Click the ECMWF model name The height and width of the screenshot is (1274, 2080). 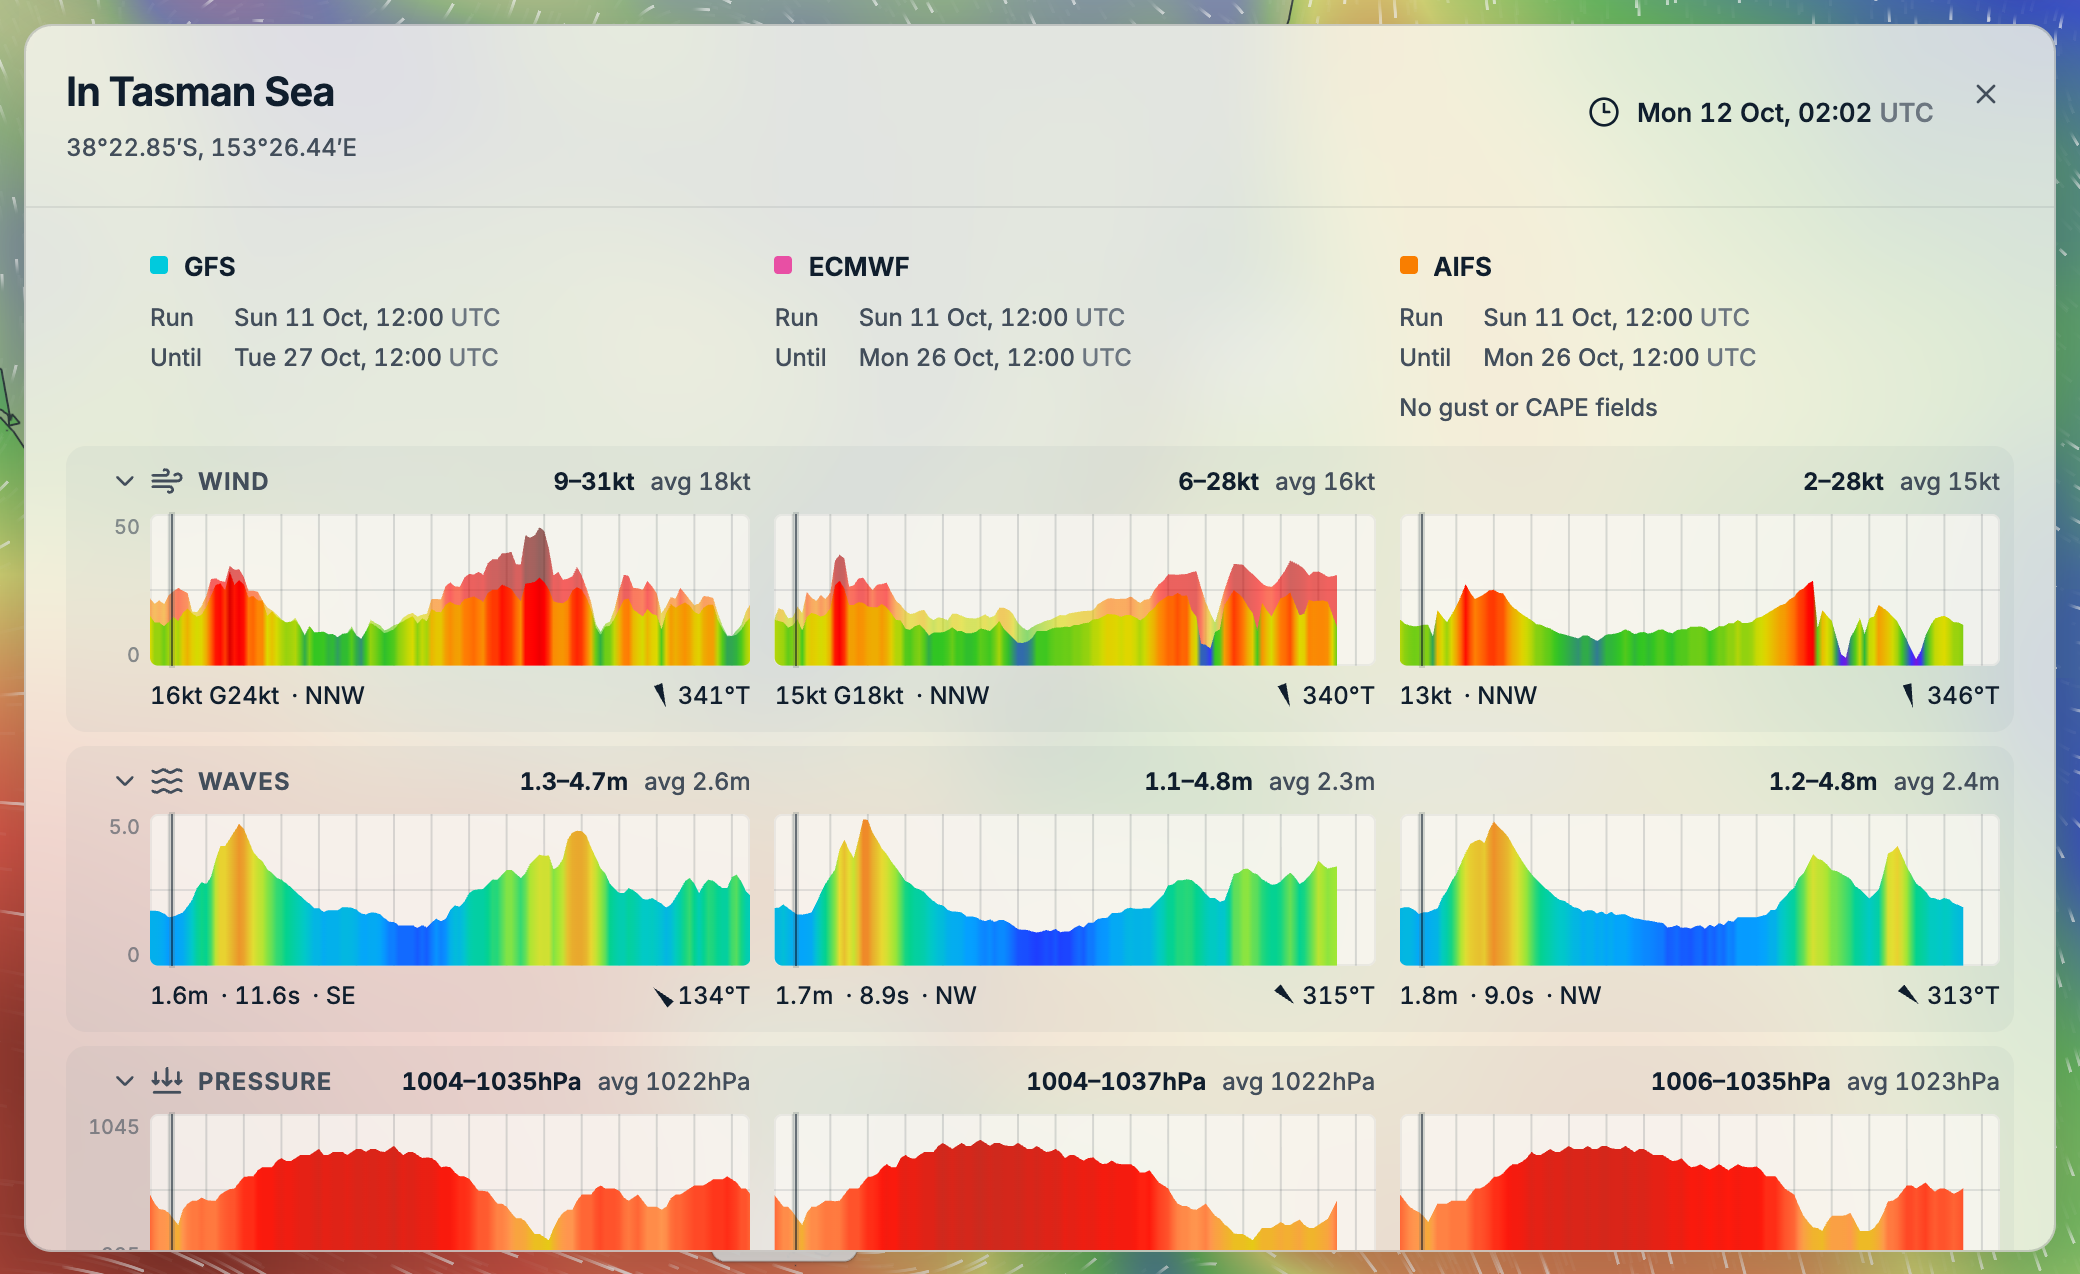click(x=859, y=267)
